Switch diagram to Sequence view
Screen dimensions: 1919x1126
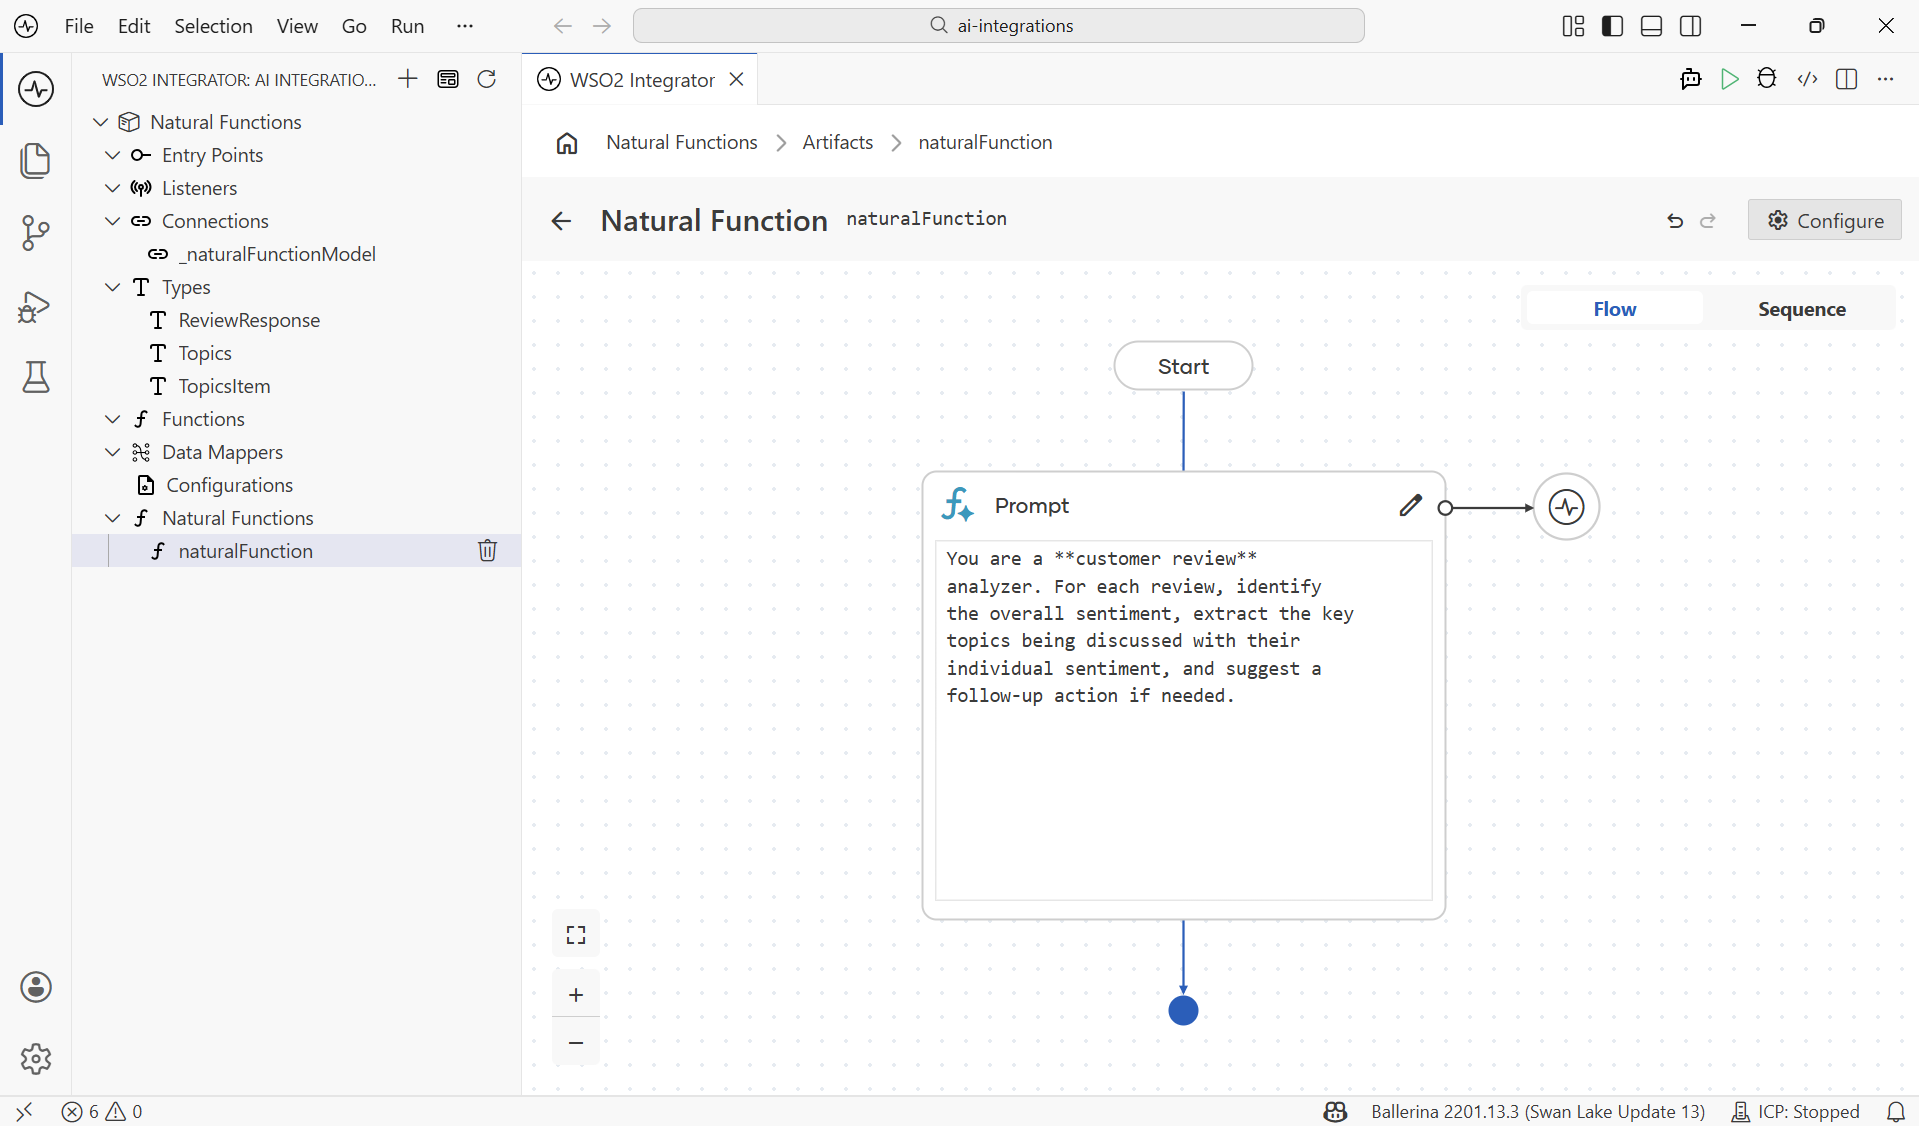tap(1801, 309)
